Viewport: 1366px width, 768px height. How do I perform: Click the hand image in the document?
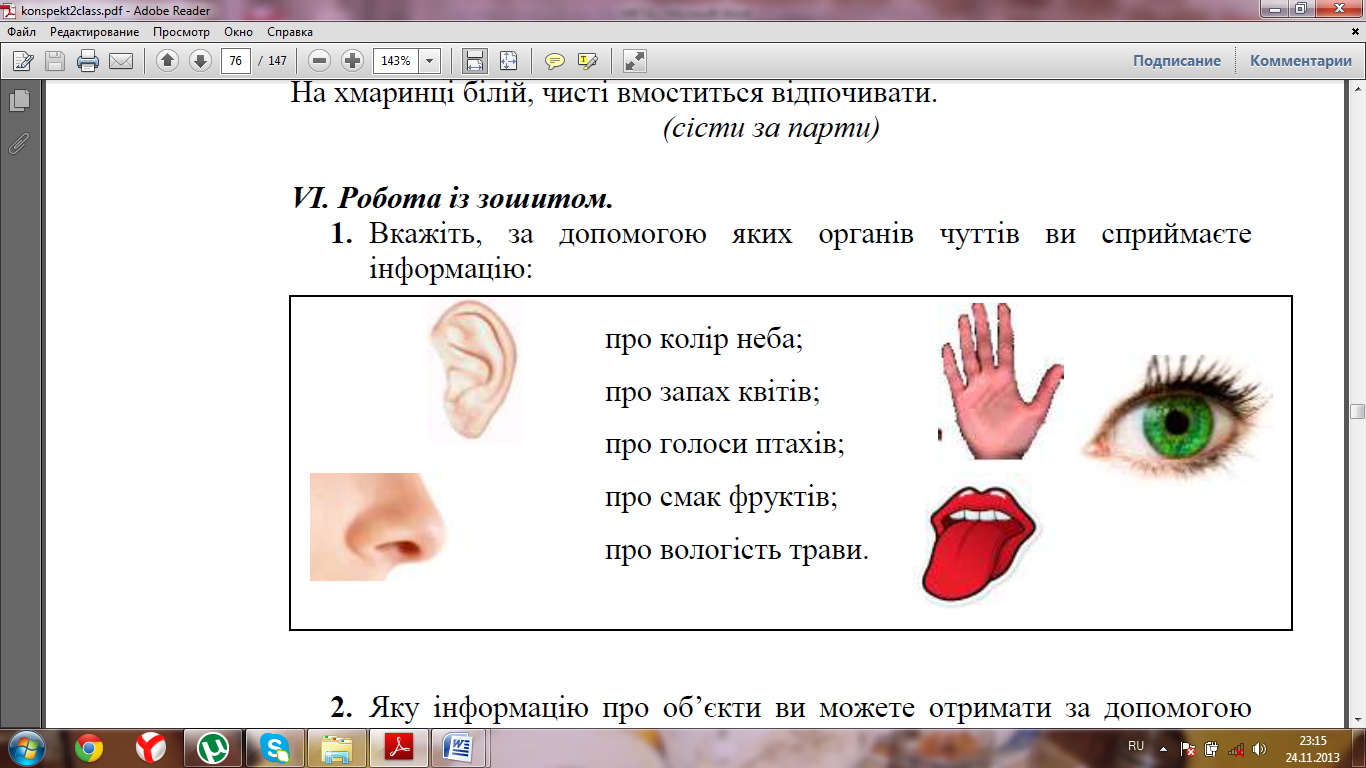[1000, 381]
